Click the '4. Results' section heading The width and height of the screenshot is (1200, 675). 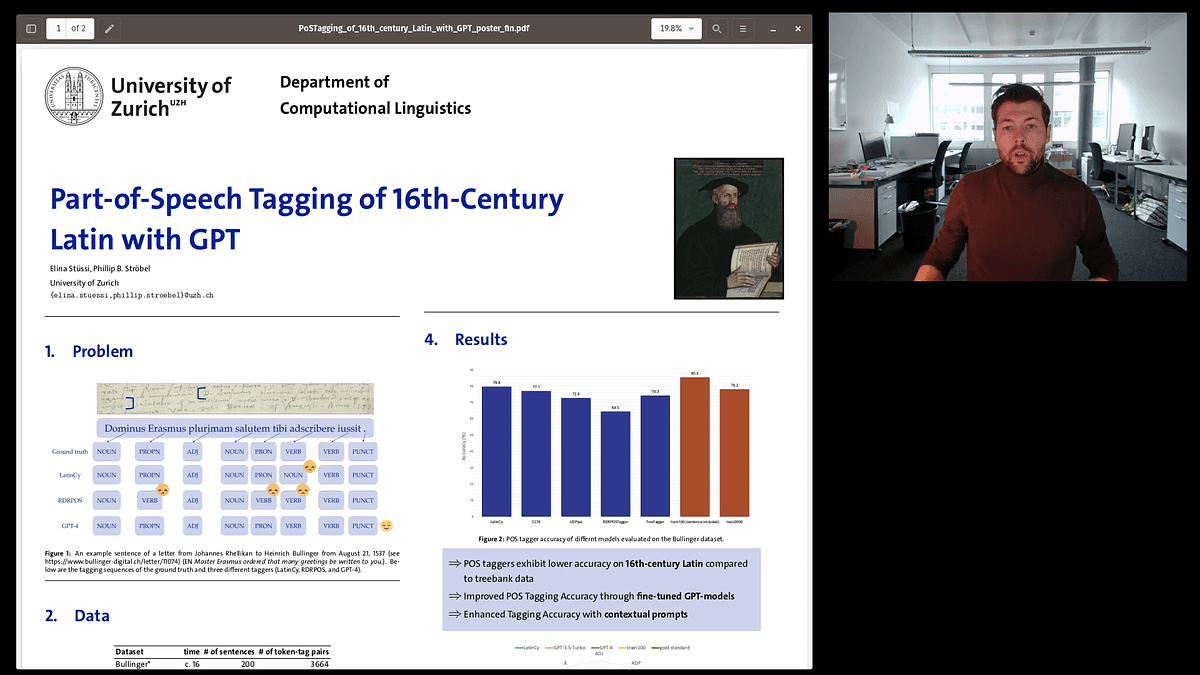tap(466, 339)
